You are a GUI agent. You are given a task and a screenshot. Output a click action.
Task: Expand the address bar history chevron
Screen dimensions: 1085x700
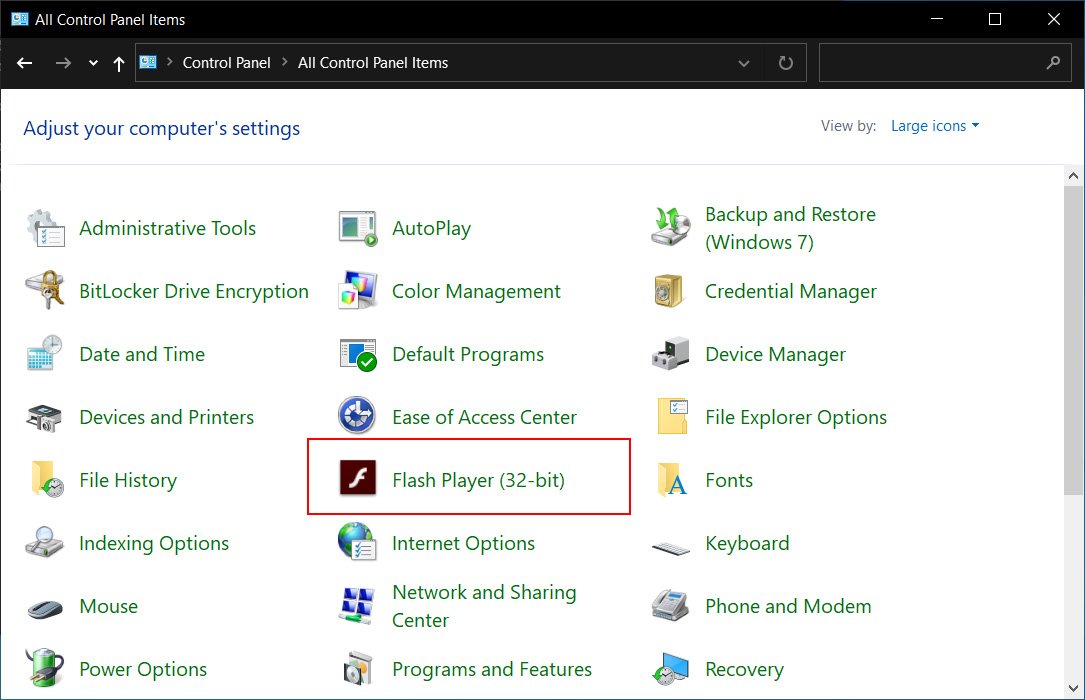coord(744,62)
